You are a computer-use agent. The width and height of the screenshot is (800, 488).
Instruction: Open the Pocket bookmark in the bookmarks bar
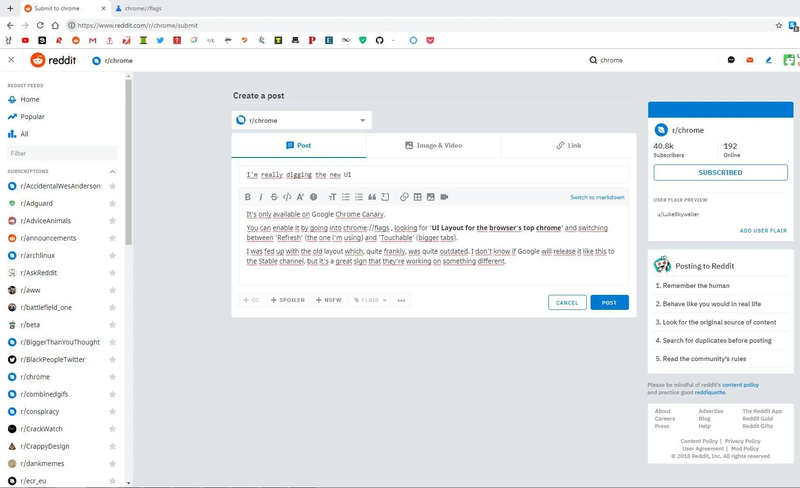click(x=430, y=40)
